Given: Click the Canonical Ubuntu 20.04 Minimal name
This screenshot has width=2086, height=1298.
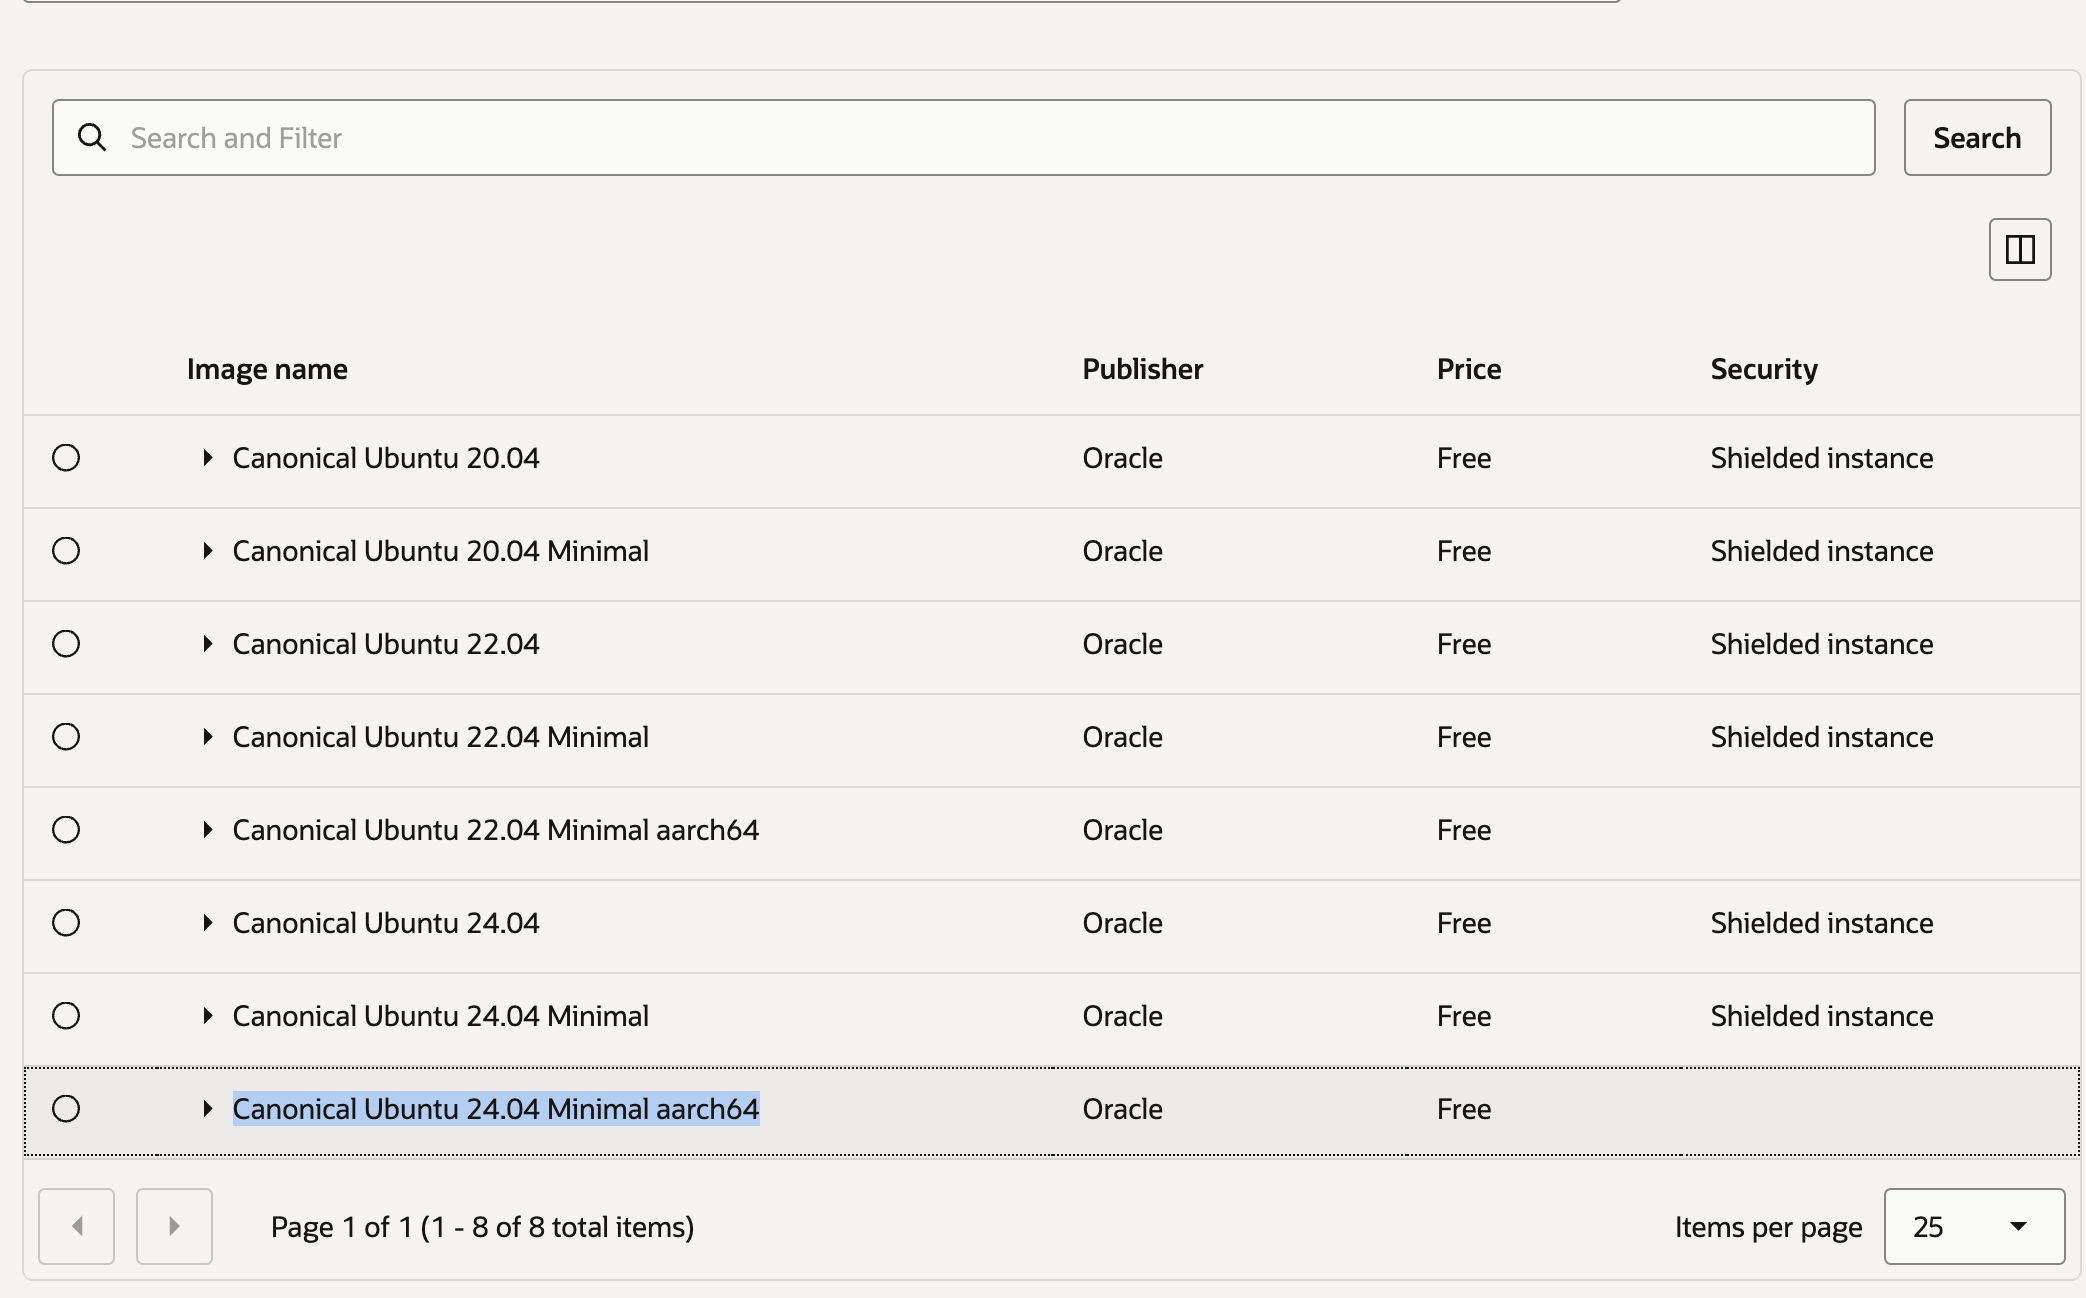Looking at the screenshot, I should click(x=441, y=551).
